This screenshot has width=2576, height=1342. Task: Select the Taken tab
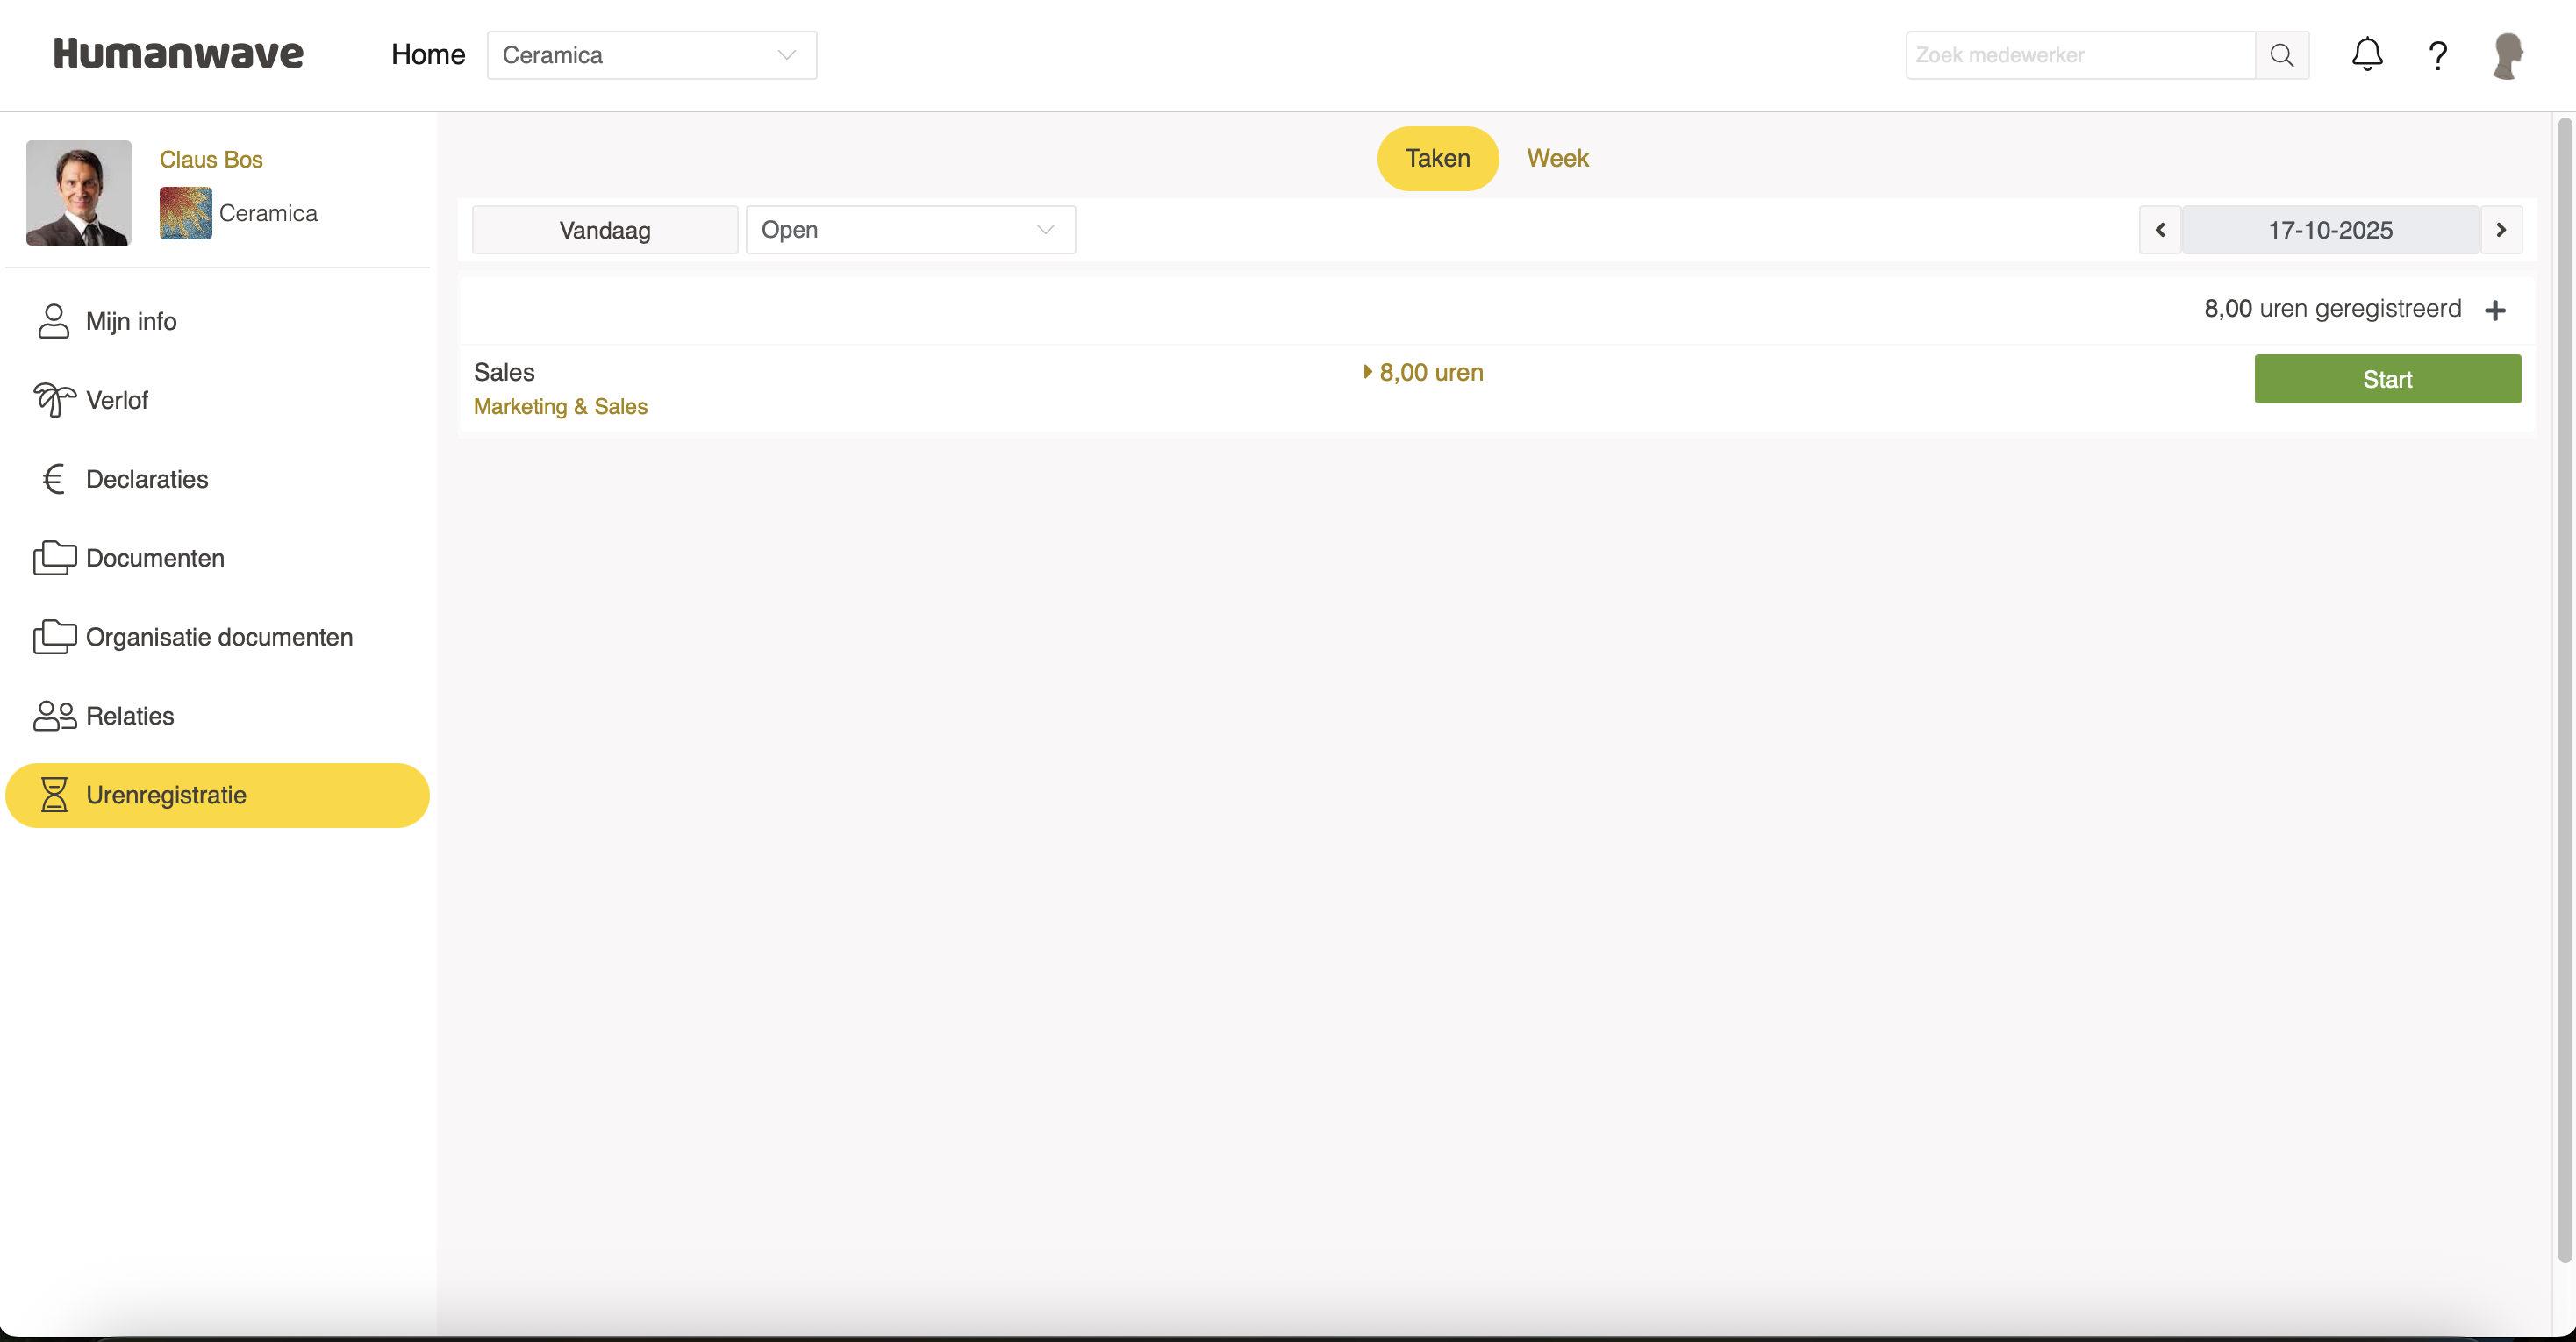tap(1437, 158)
